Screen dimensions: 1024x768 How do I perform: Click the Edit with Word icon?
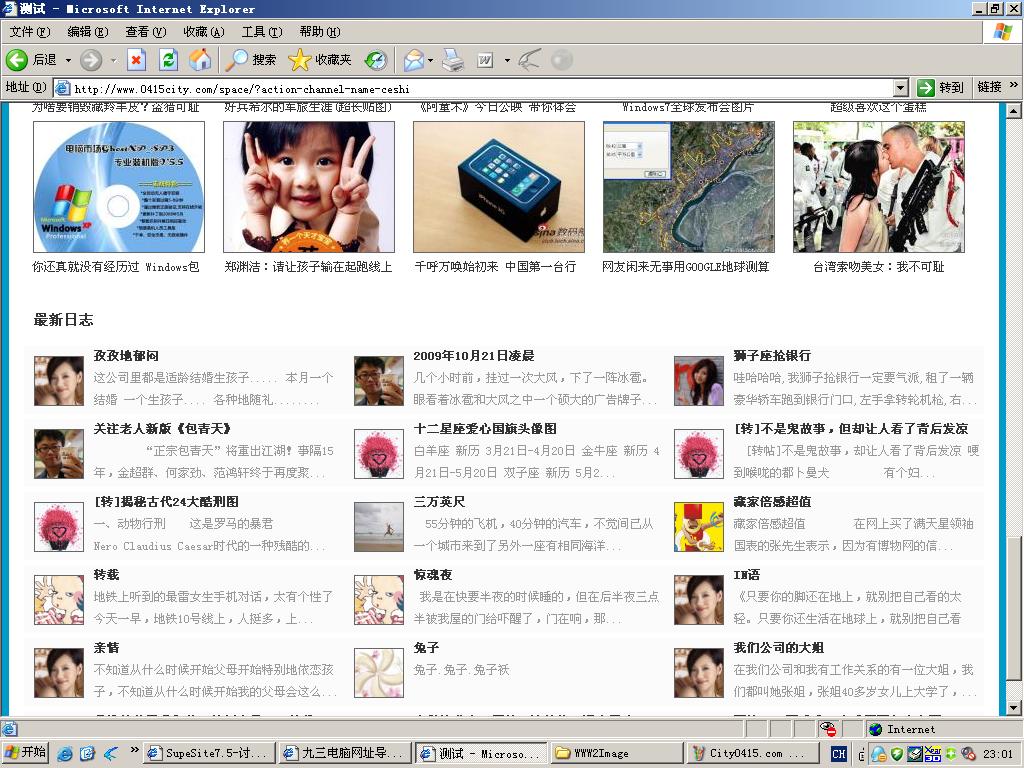tap(485, 60)
